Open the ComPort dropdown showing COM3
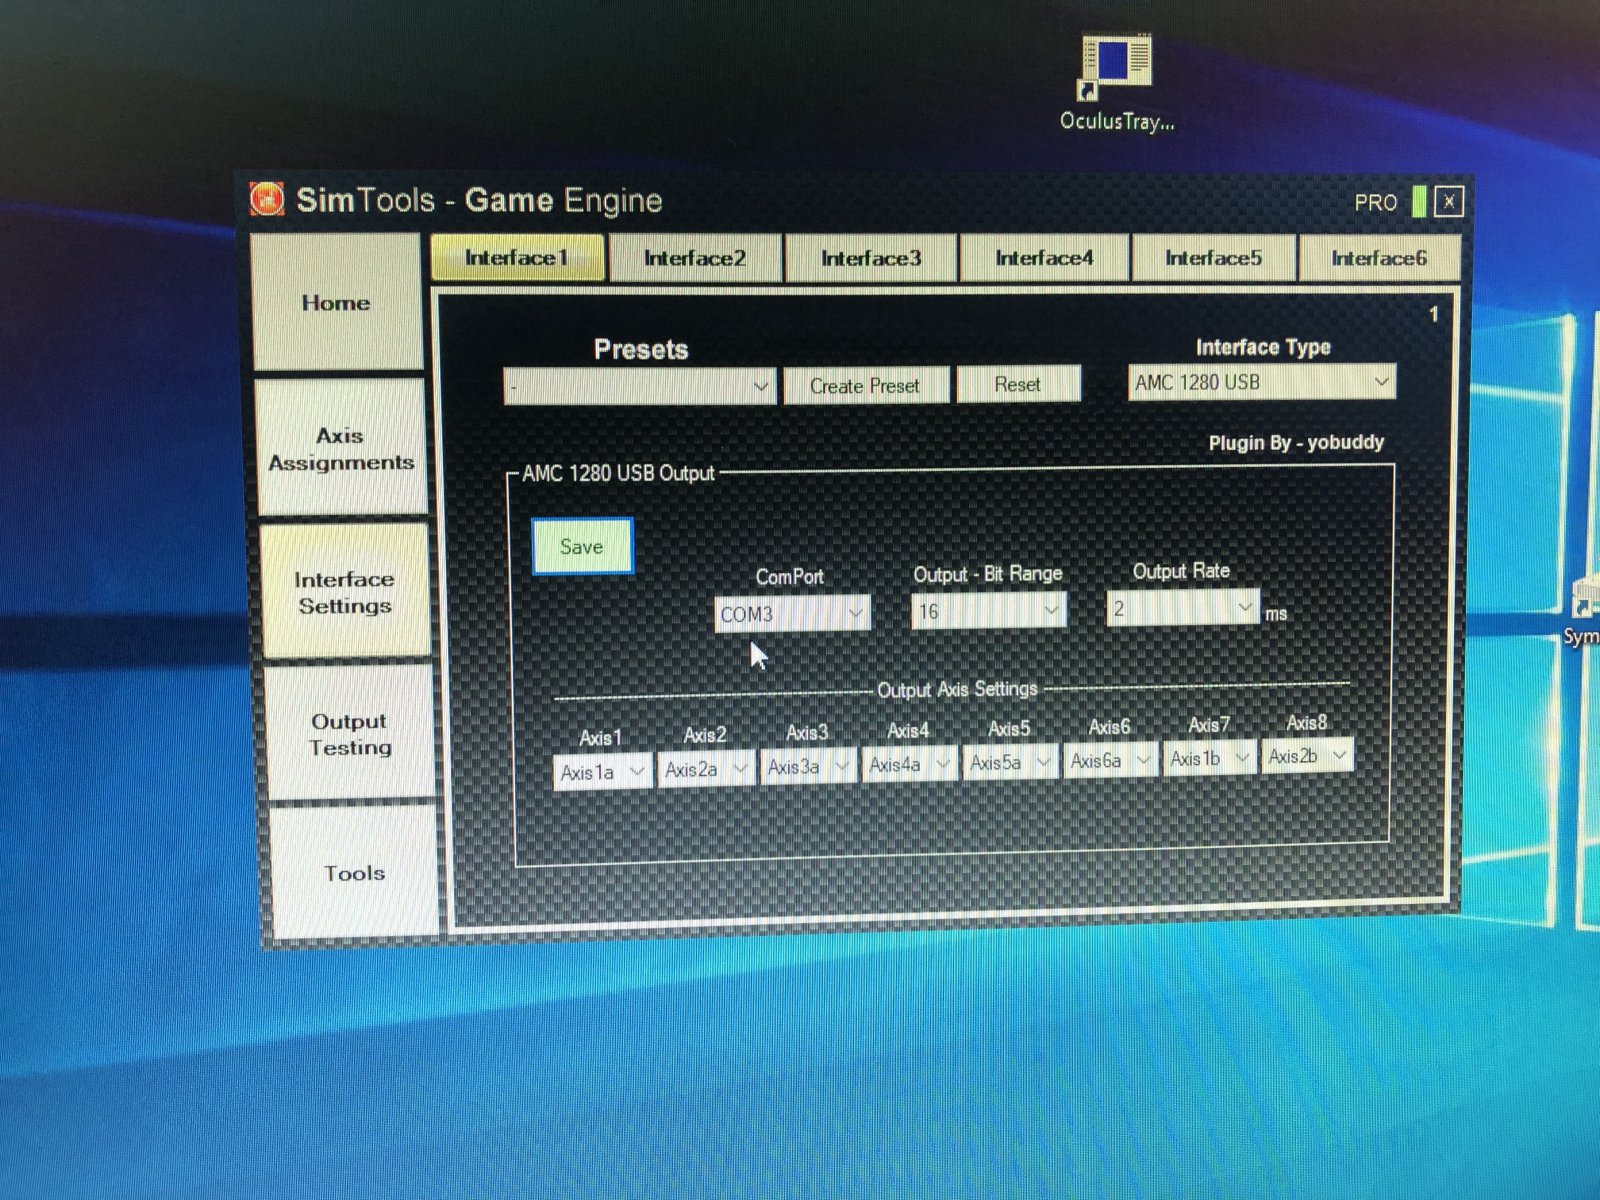 pyautogui.click(x=792, y=613)
